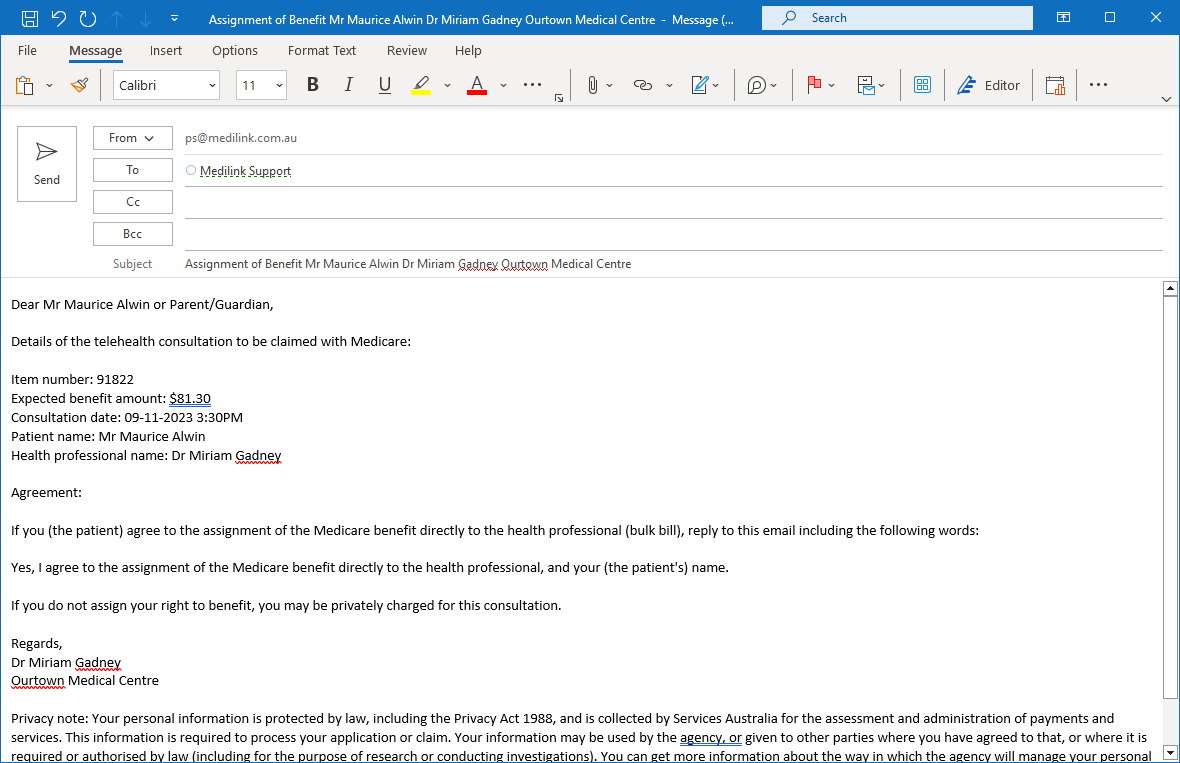Select the Format Painter brush

(x=80, y=85)
